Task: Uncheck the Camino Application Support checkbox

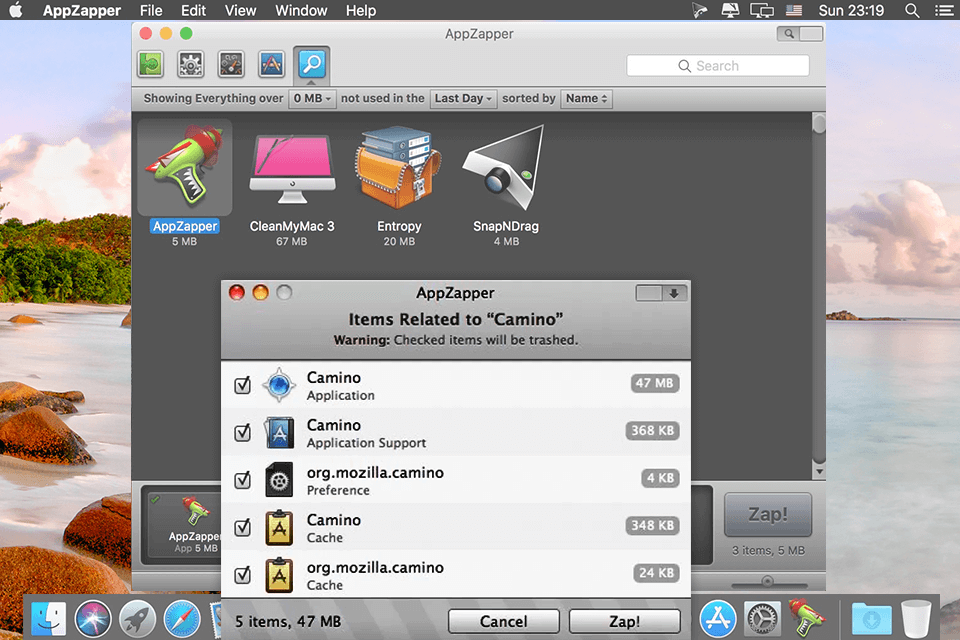Action: pos(242,432)
